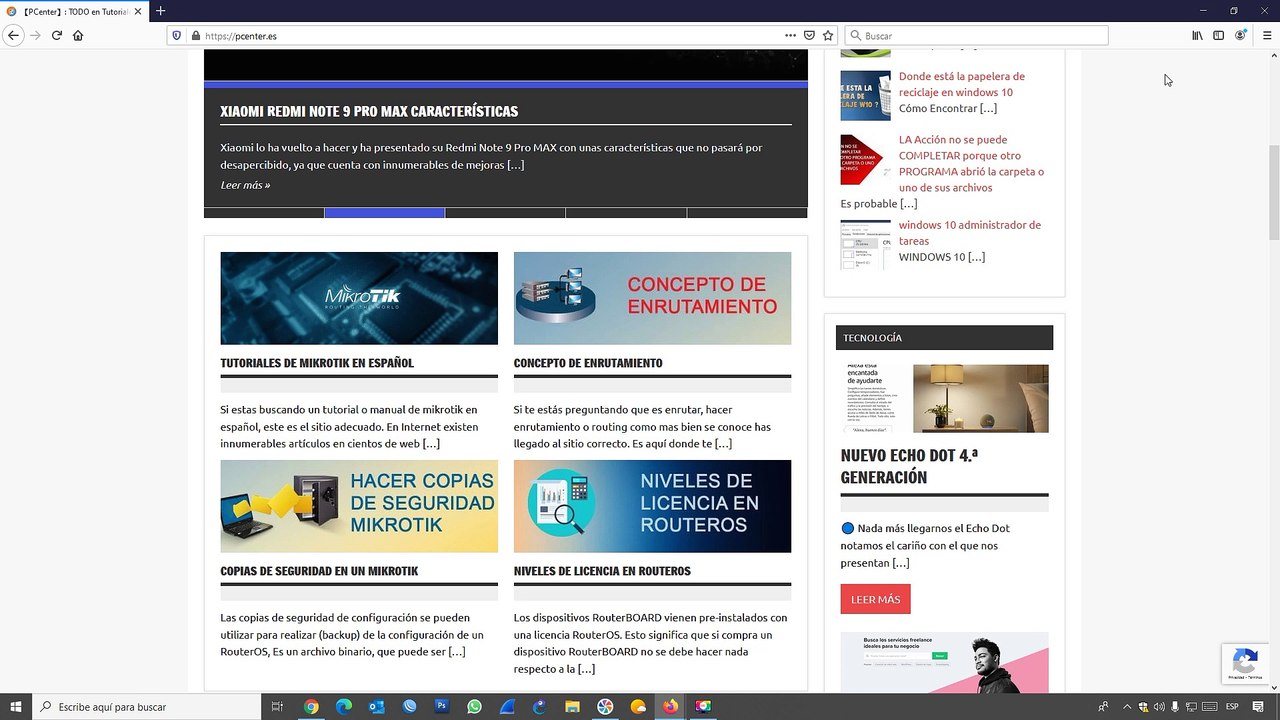Screen dimensions: 1280x720
Task: Select the last slider indicator segment
Action: (747, 213)
